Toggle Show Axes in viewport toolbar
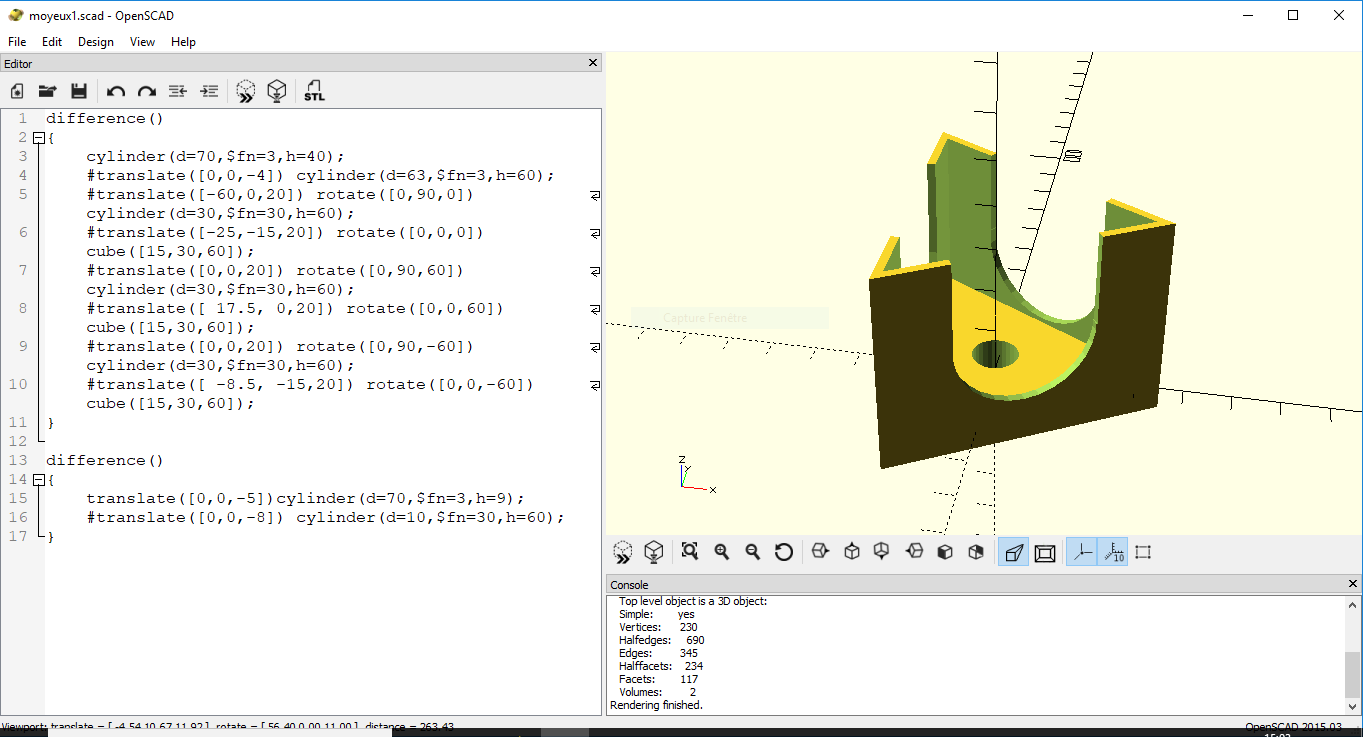 coord(1080,552)
